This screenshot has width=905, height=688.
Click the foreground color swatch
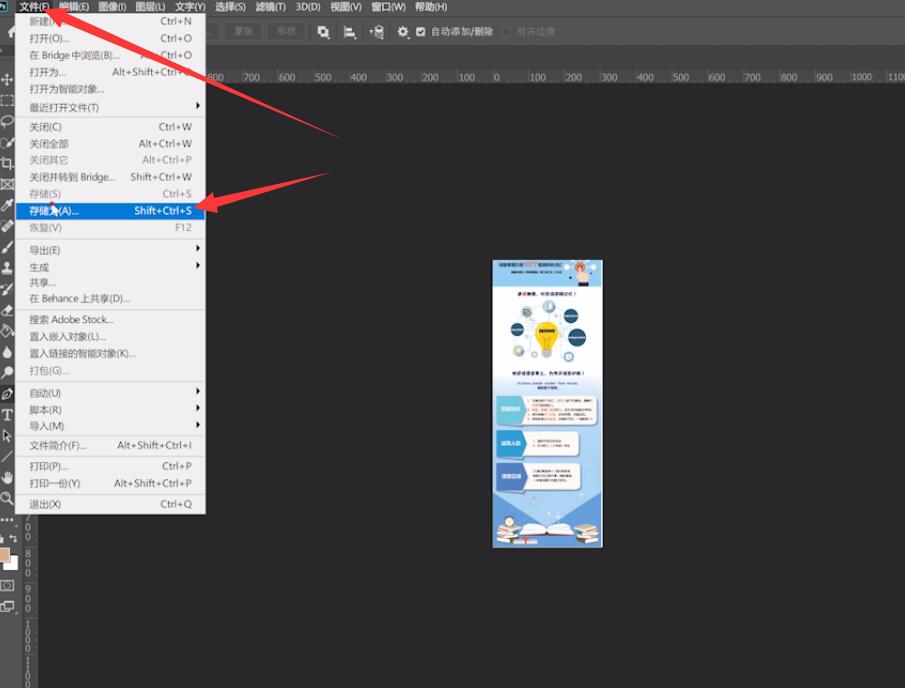point(4,555)
